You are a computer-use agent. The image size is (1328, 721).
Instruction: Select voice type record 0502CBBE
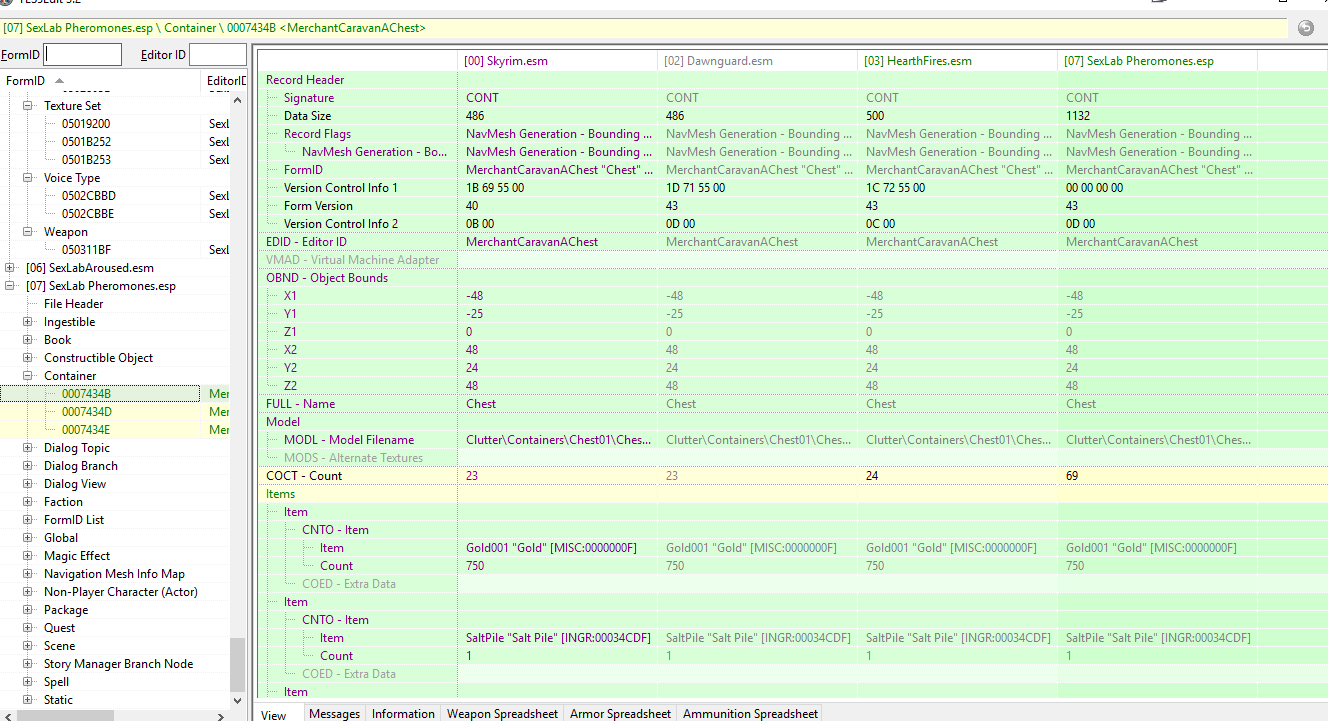click(89, 214)
